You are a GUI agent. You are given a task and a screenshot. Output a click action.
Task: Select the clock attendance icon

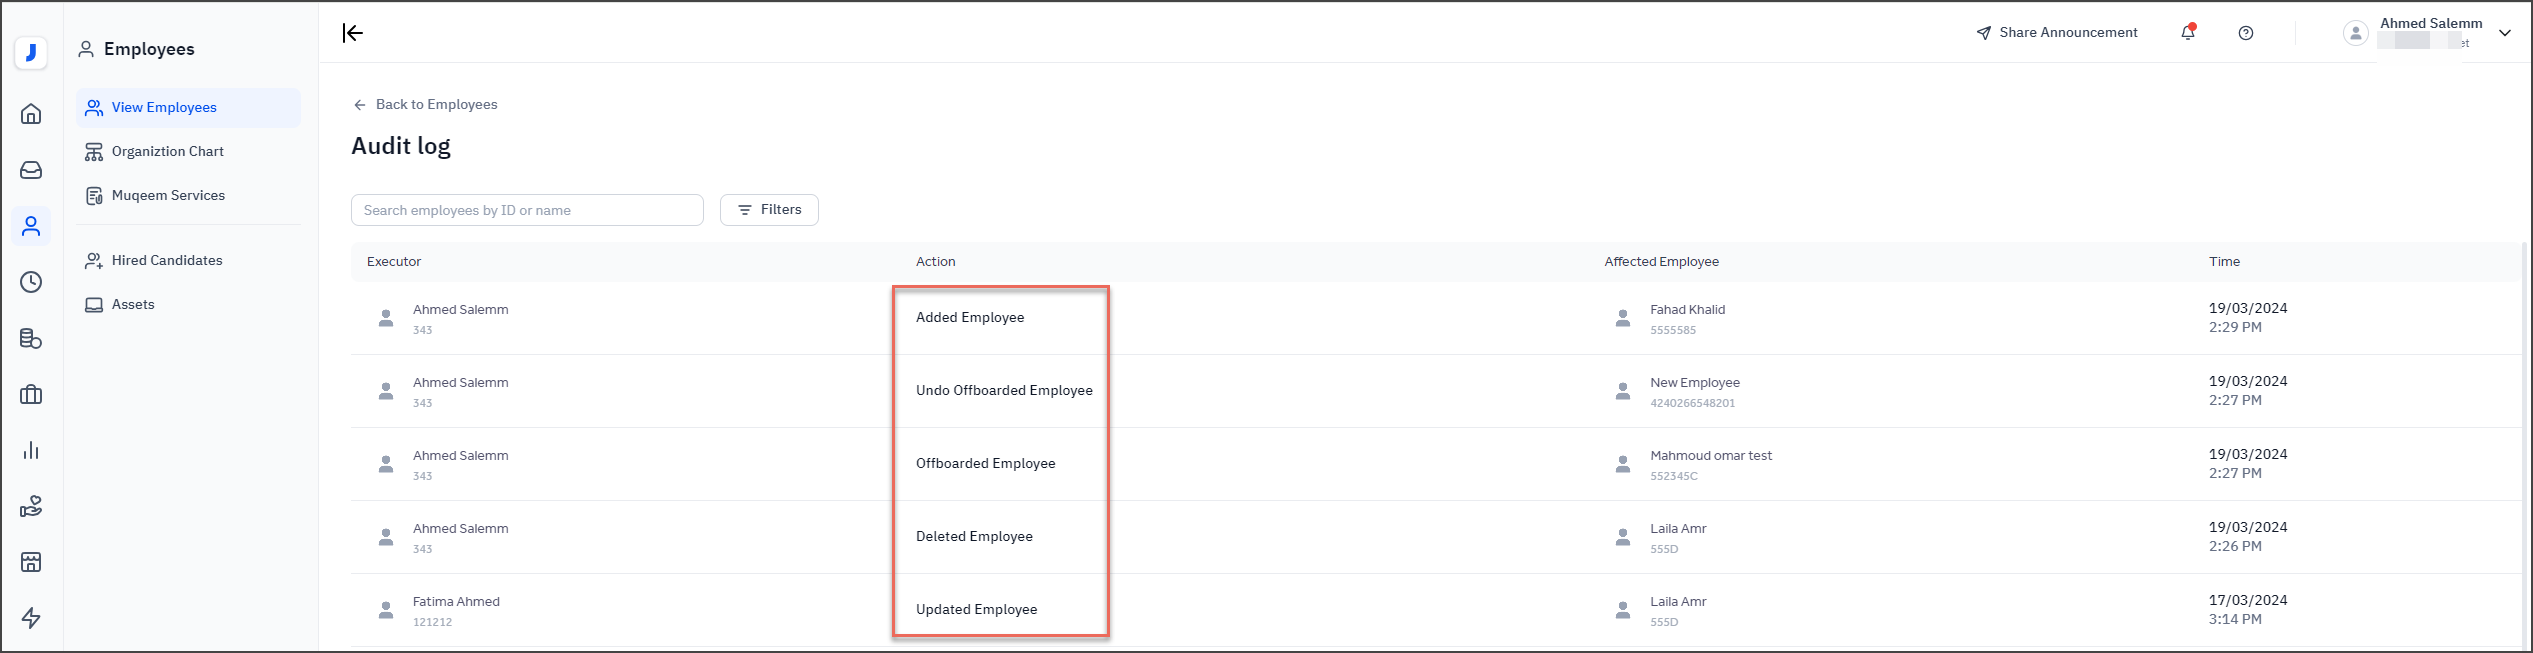[31, 282]
